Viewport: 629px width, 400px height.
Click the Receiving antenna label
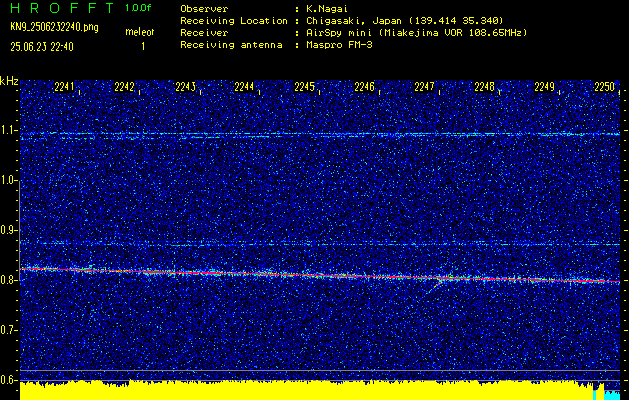click(x=231, y=45)
